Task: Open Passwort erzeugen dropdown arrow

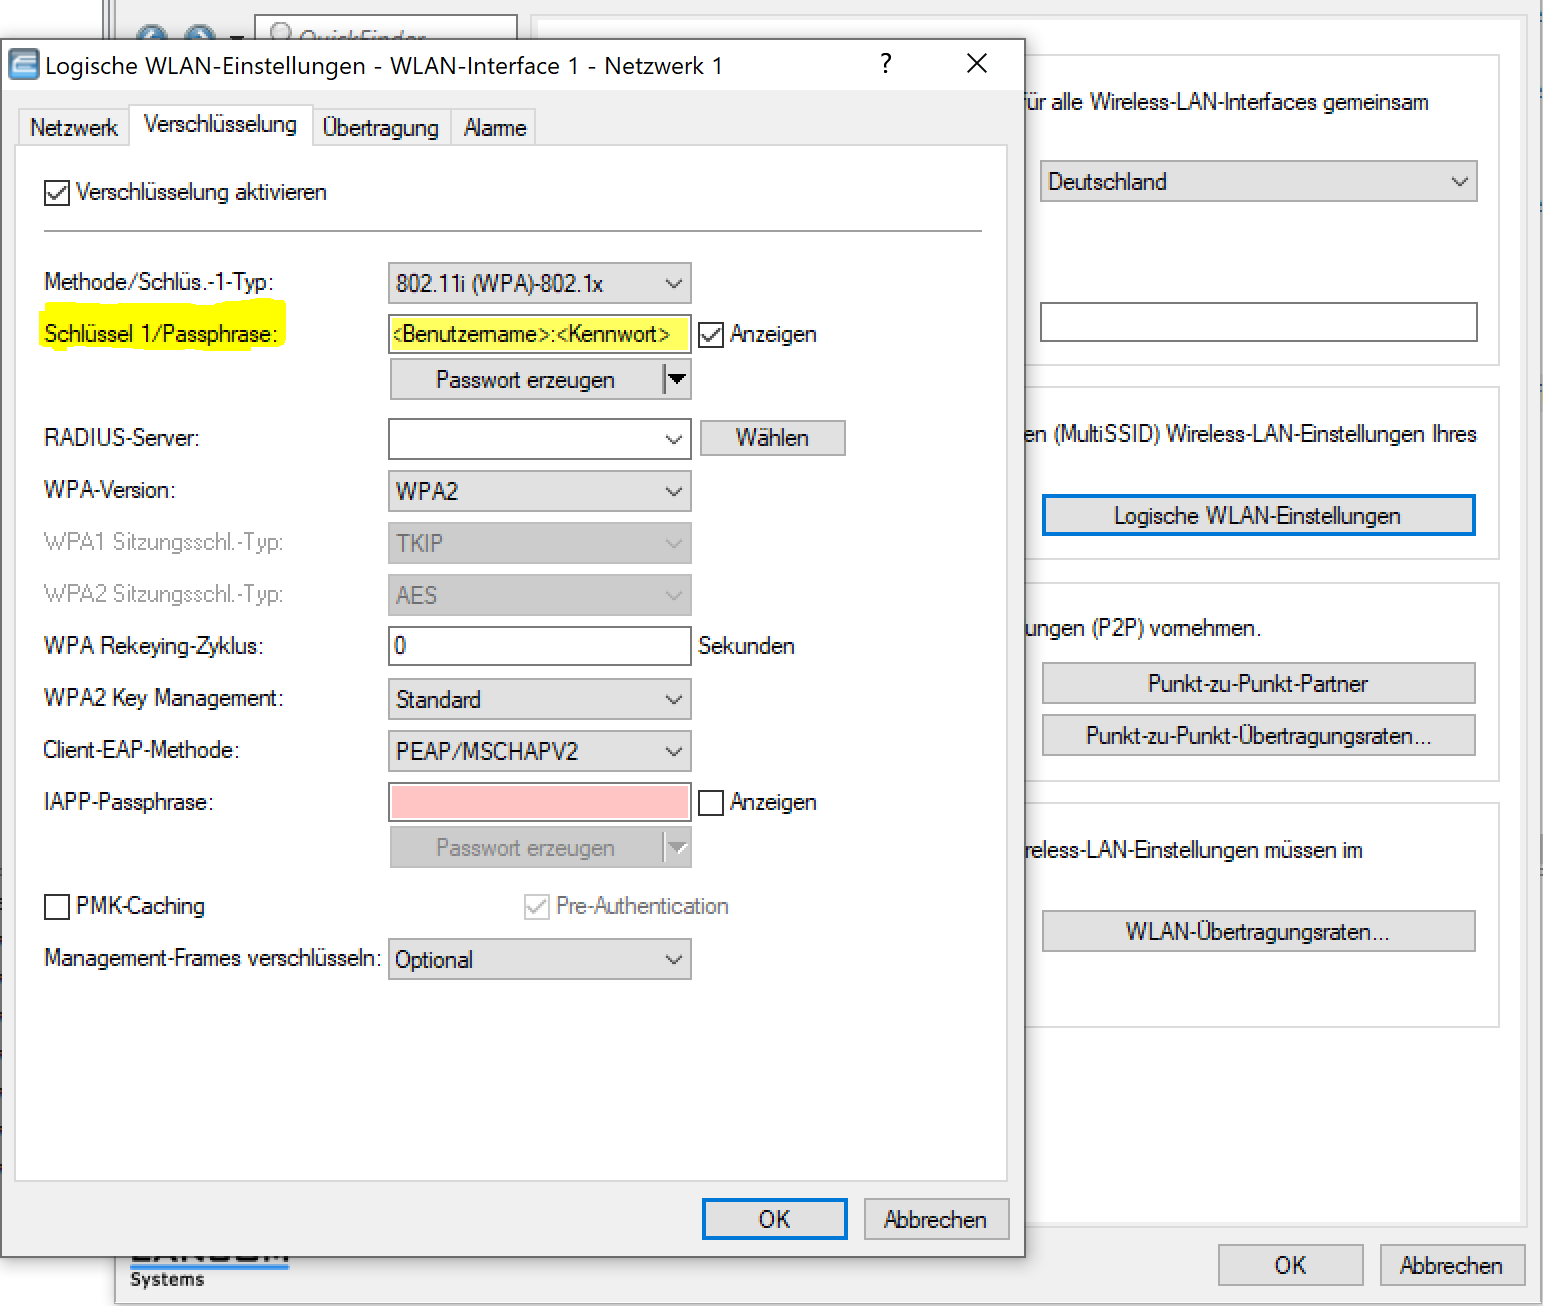Action: pos(677,380)
